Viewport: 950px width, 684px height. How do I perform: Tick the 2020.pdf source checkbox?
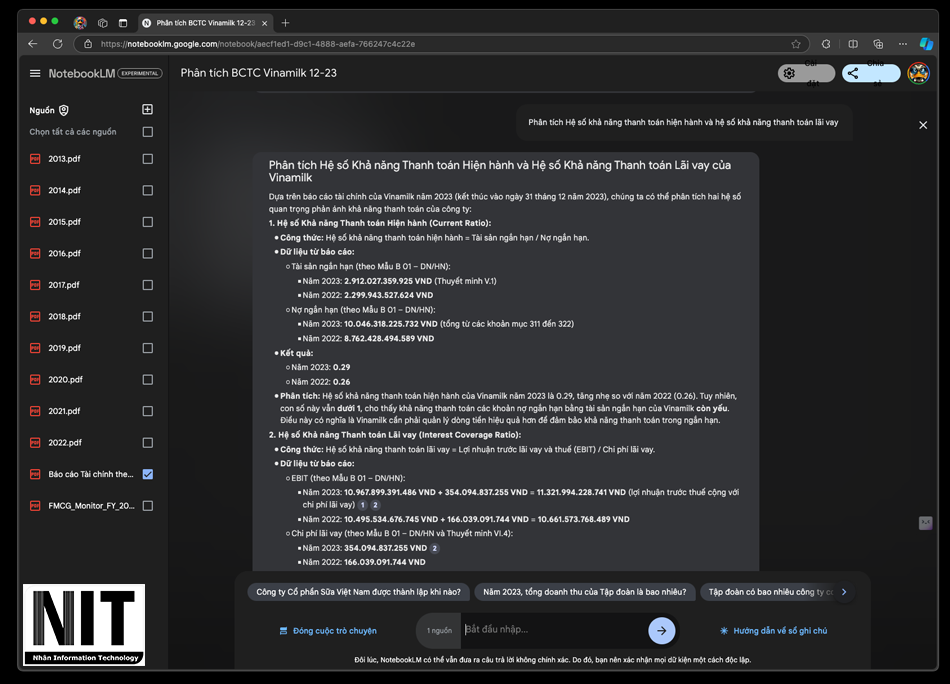tap(147, 379)
